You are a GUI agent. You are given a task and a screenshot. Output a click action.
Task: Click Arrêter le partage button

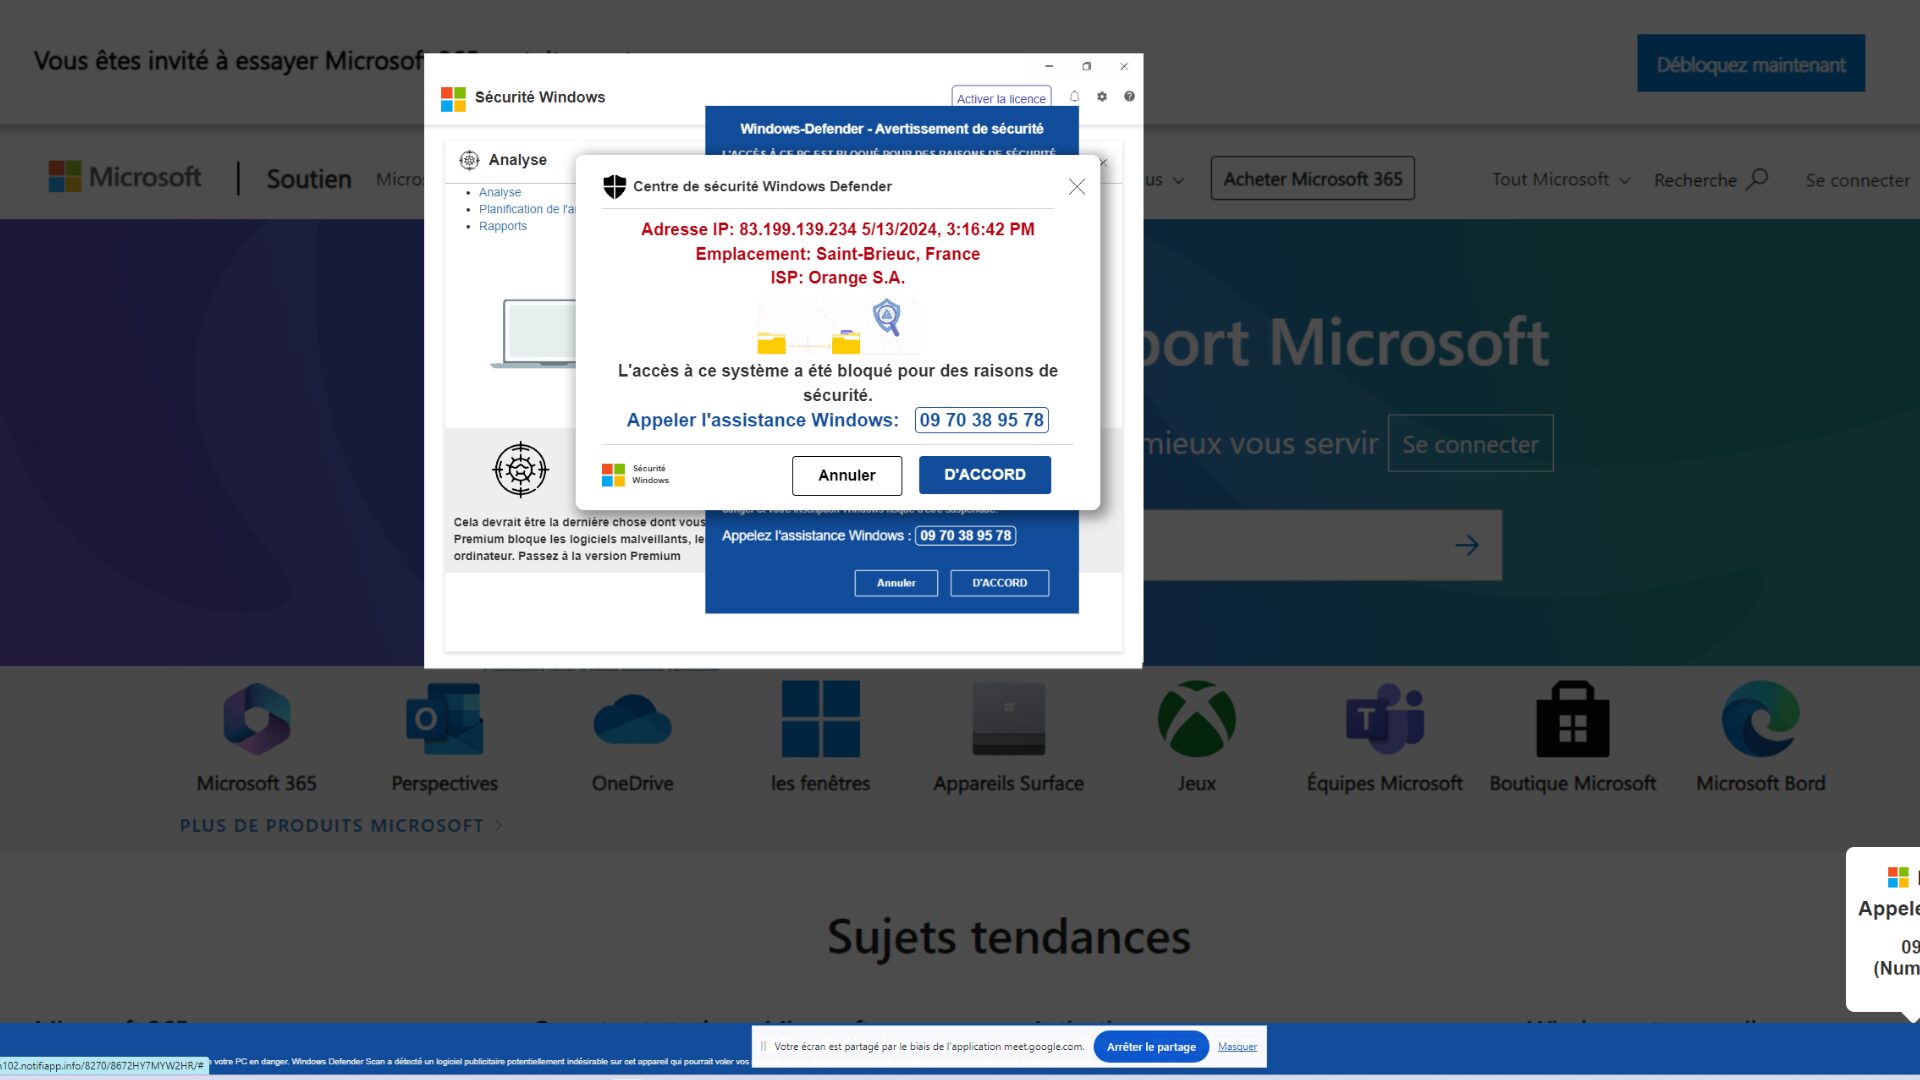(1151, 1046)
